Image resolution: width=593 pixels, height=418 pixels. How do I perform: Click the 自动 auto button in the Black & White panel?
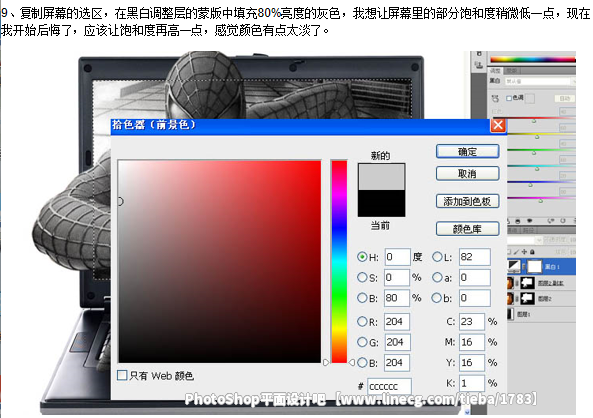(x=565, y=98)
